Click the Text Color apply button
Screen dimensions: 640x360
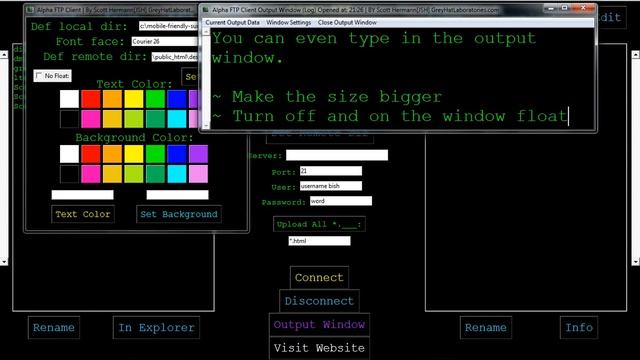[83, 214]
